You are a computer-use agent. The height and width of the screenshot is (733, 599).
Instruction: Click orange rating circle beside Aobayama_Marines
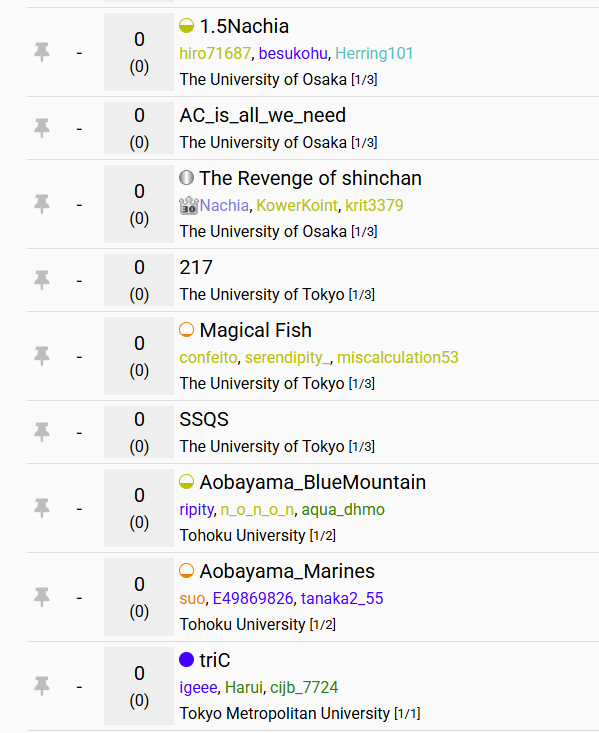(187, 570)
